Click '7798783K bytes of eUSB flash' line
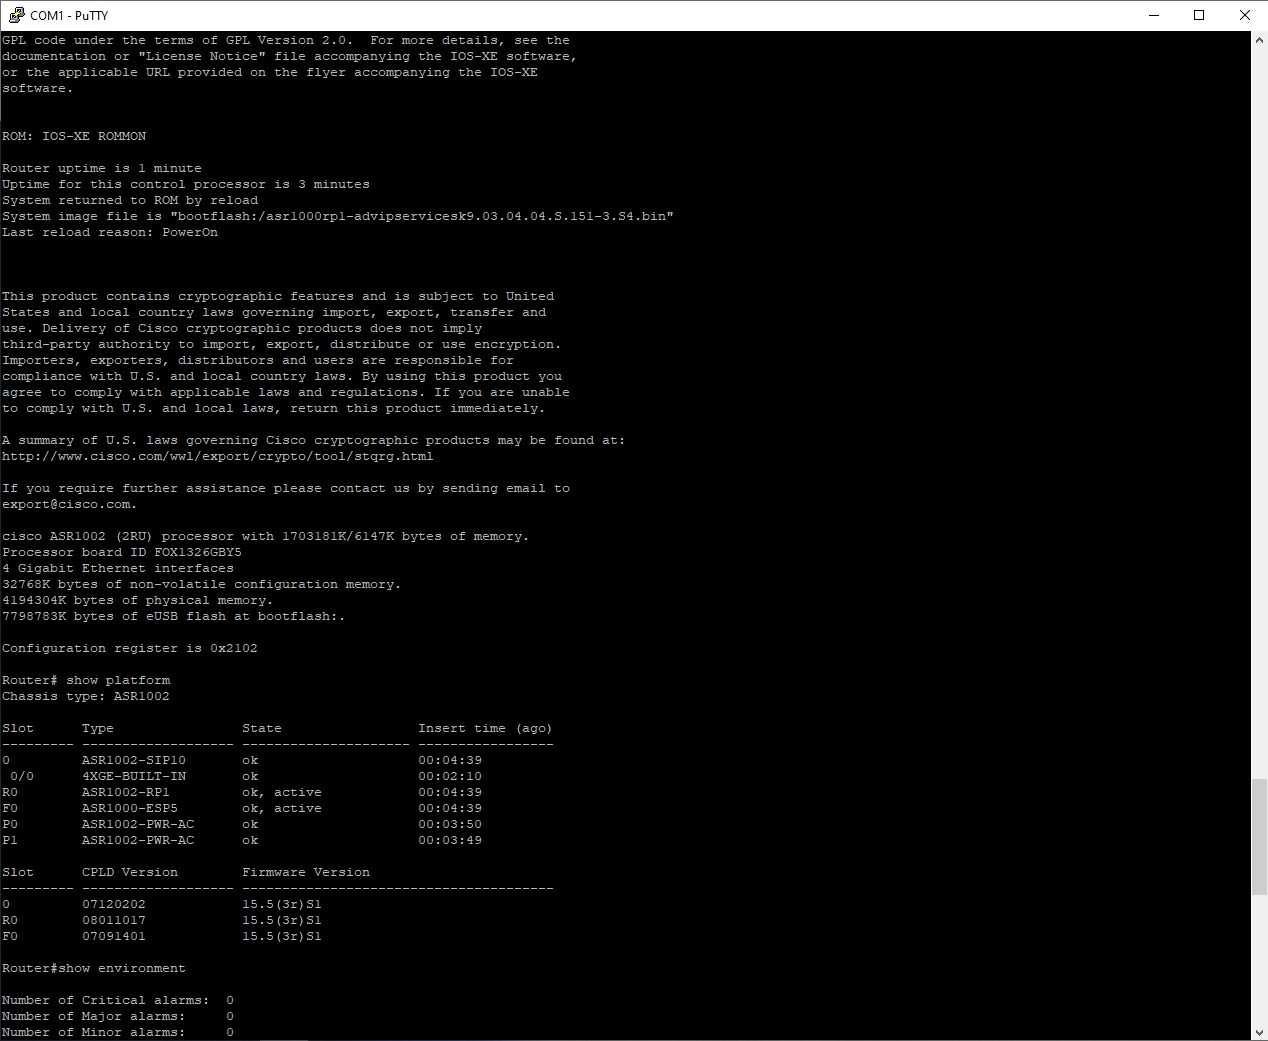Viewport: 1268px width, 1041px height. pyautogui.click(x=174, y=616)
